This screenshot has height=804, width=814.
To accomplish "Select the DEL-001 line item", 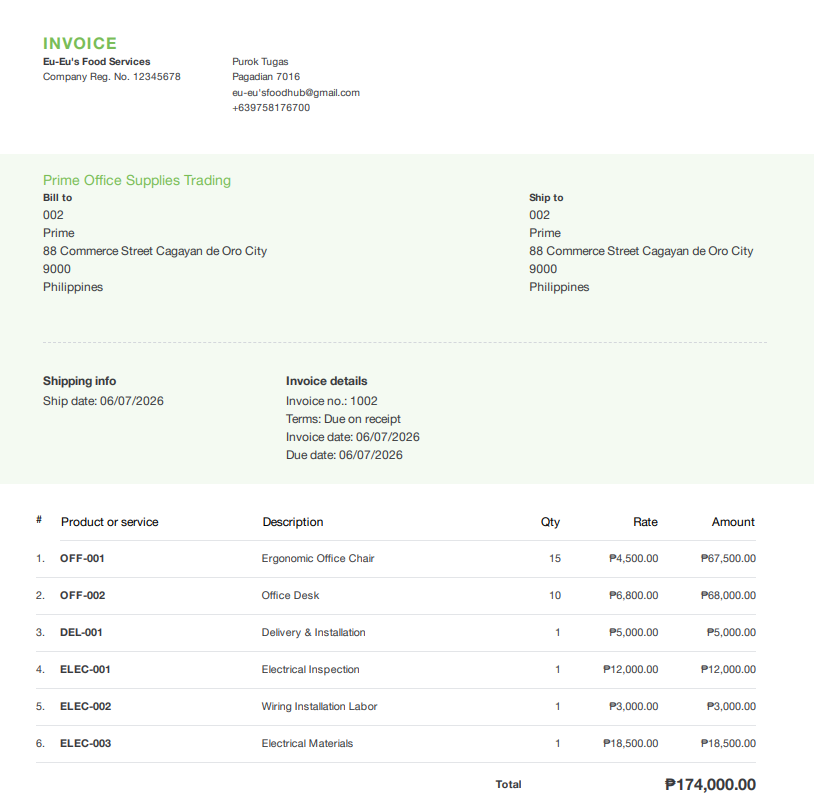I will 396,632.
